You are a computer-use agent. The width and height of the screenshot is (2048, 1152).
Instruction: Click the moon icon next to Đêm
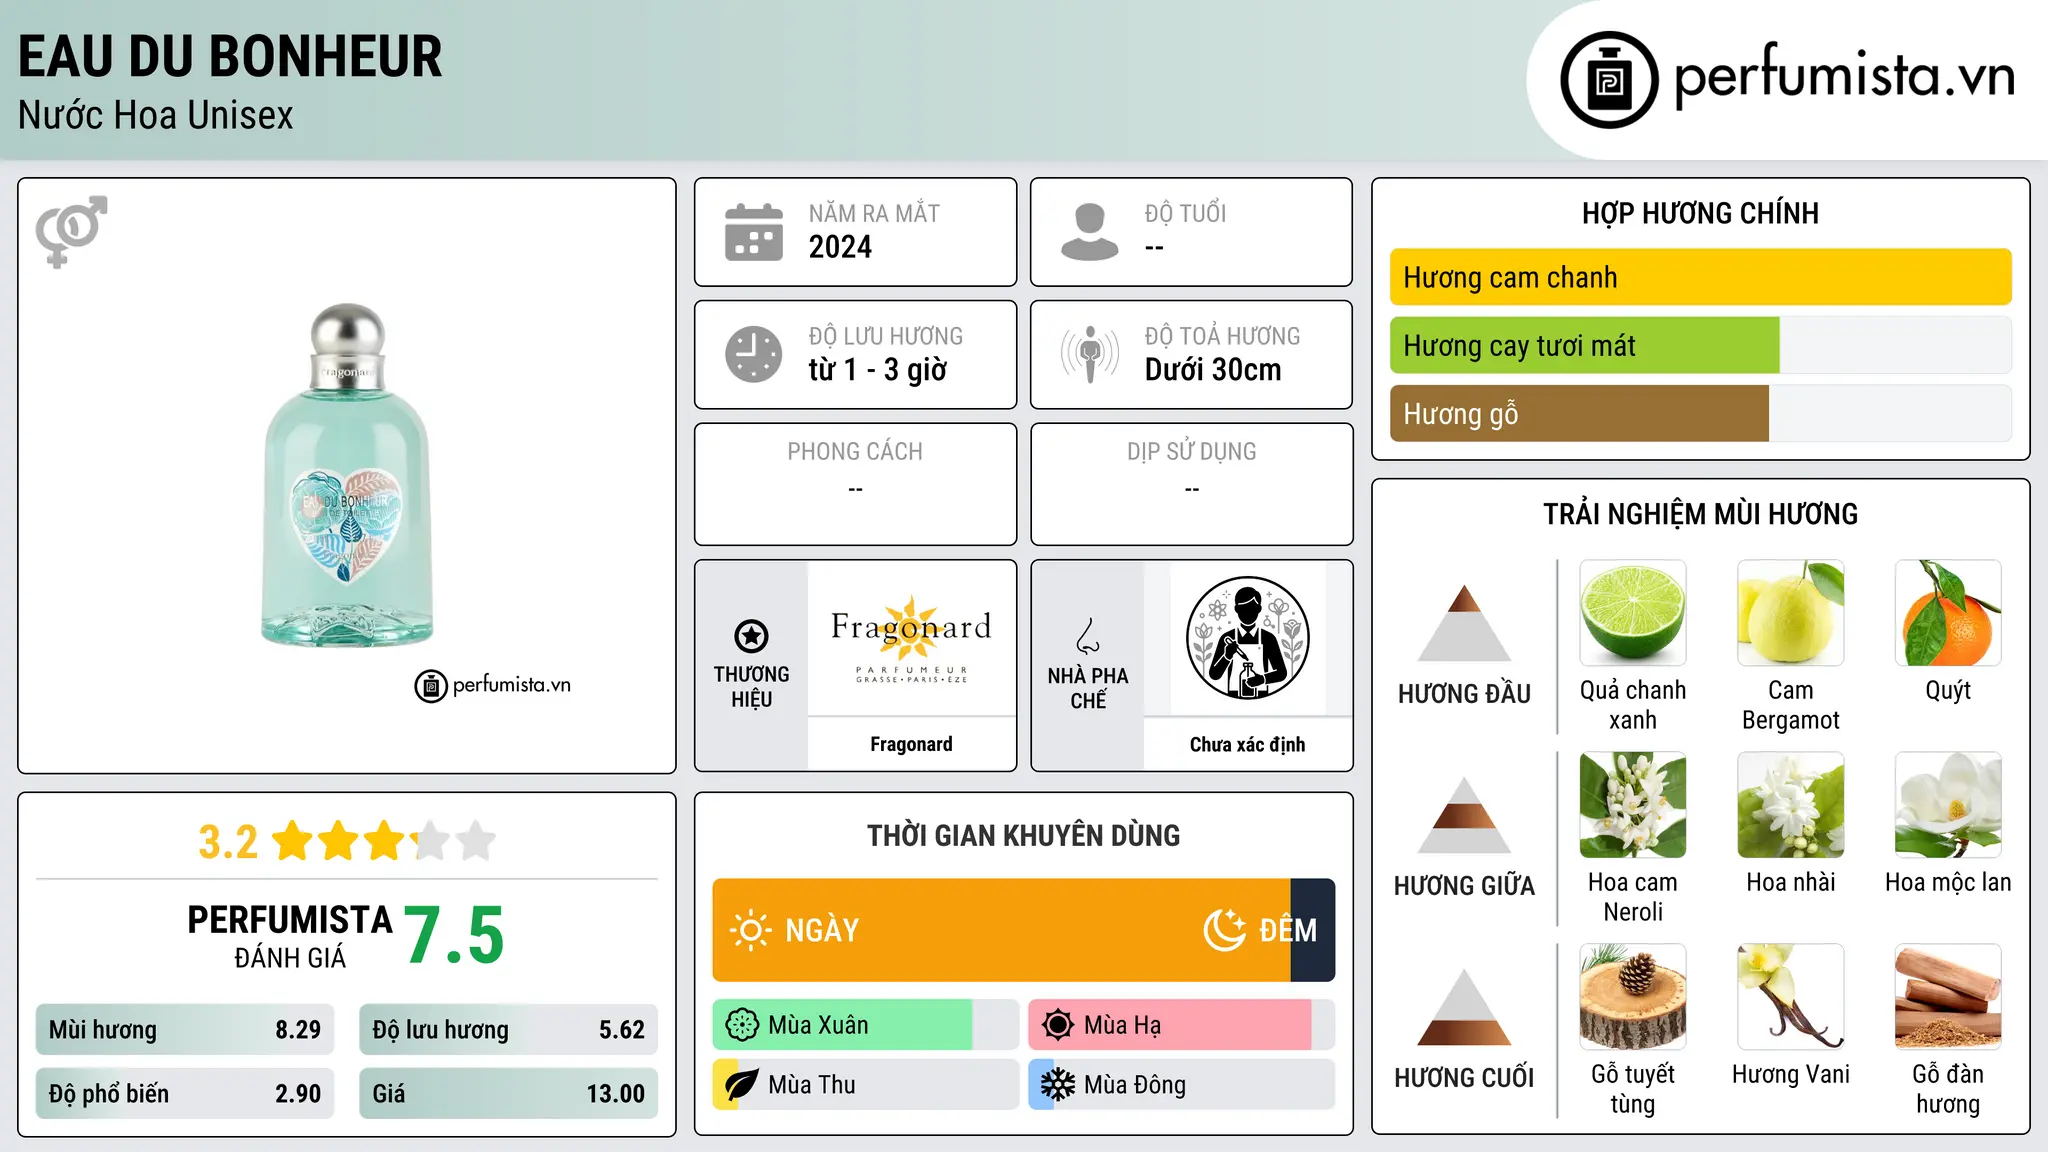[1225, 930]
